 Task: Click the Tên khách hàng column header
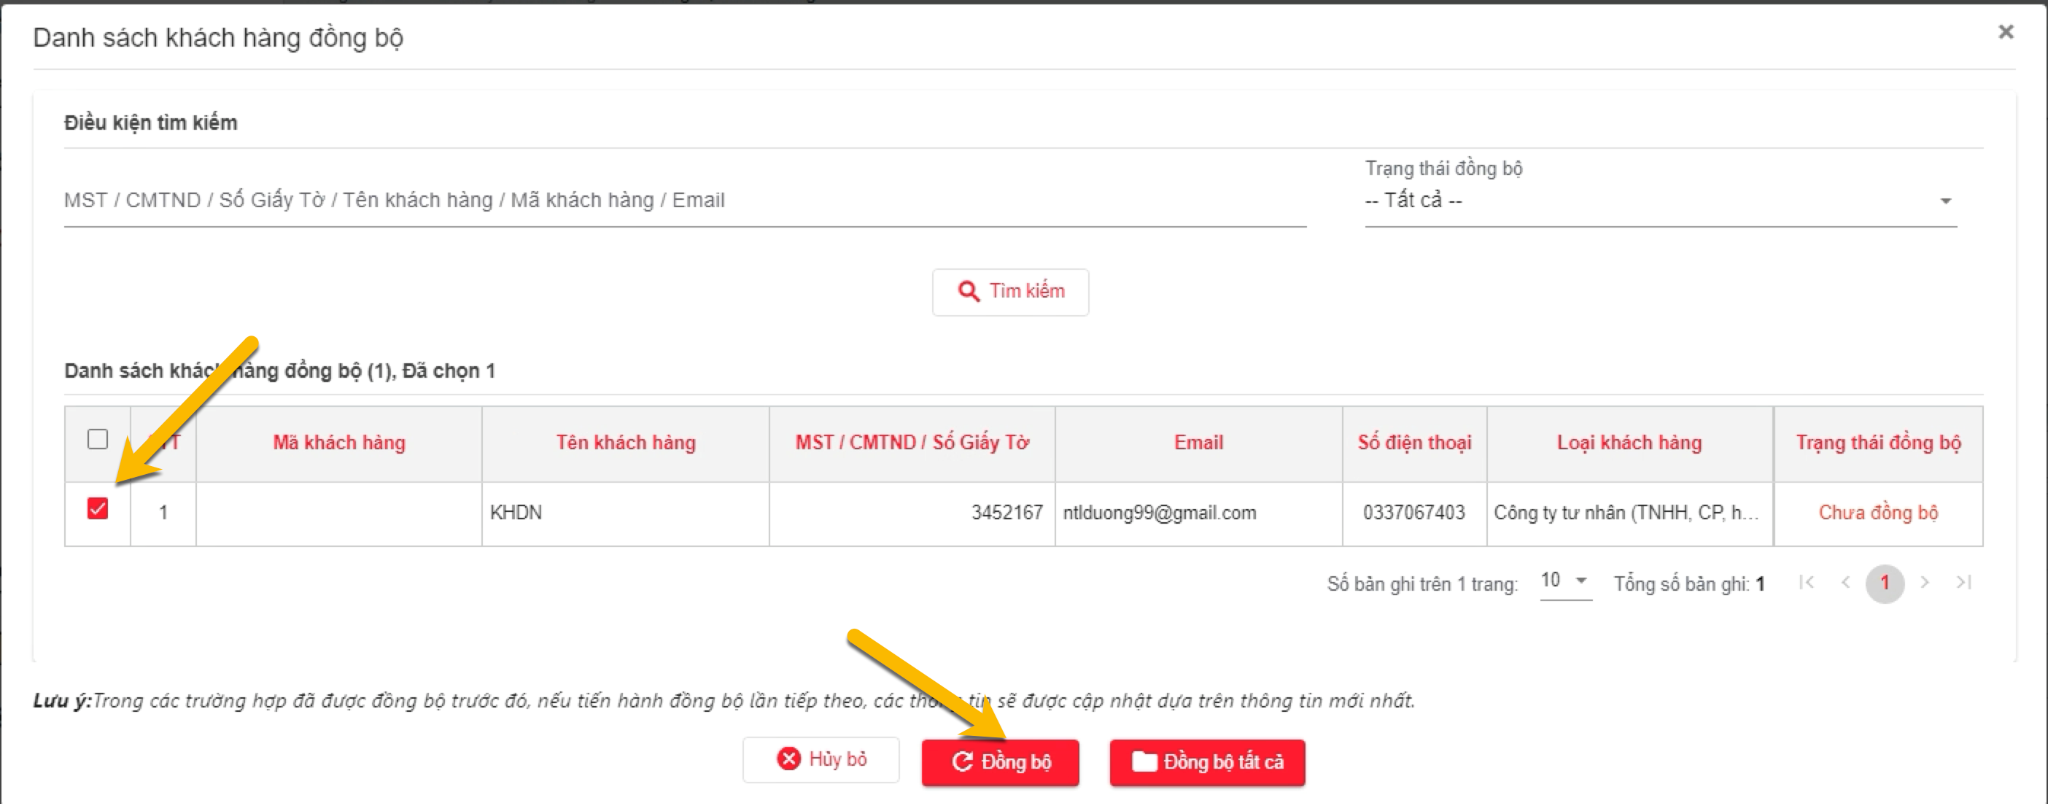tap(626, 443)
